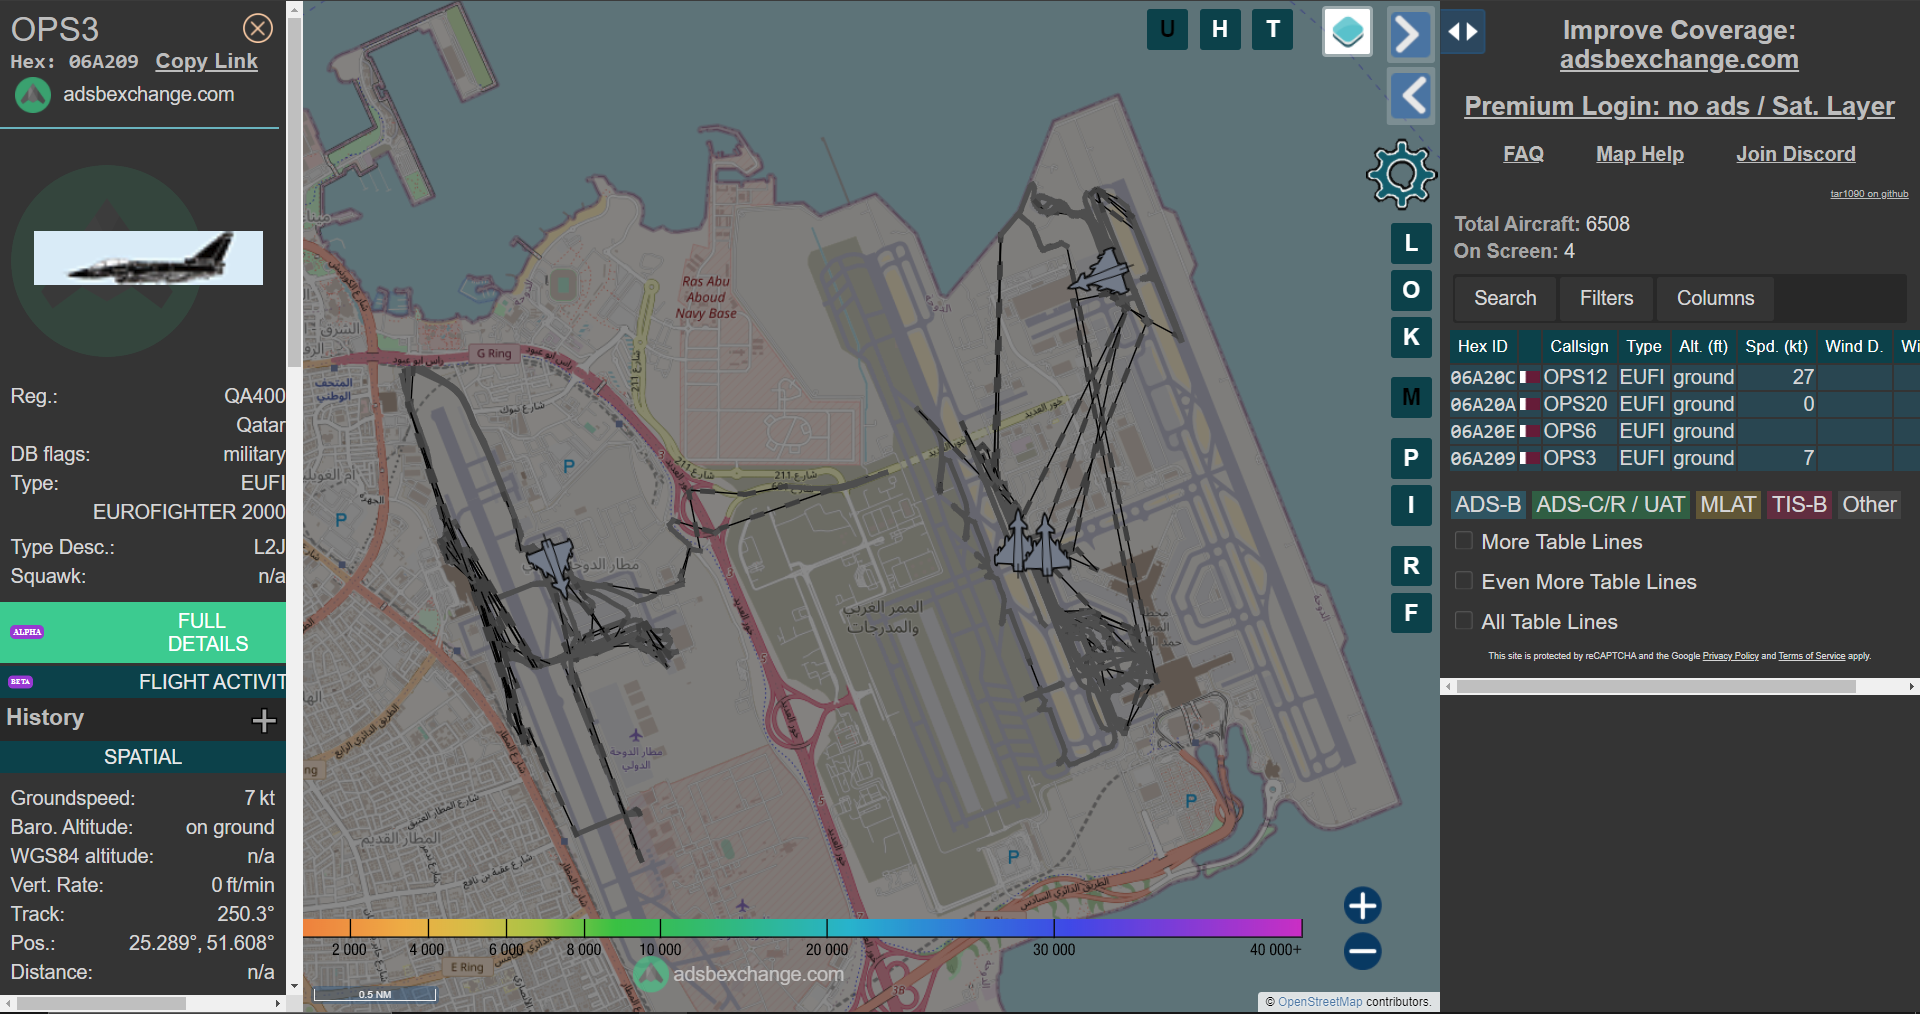Sort table by Alt. (ft) column
Viewport: 1920px width, 1014px height.
pos(1703,346)
